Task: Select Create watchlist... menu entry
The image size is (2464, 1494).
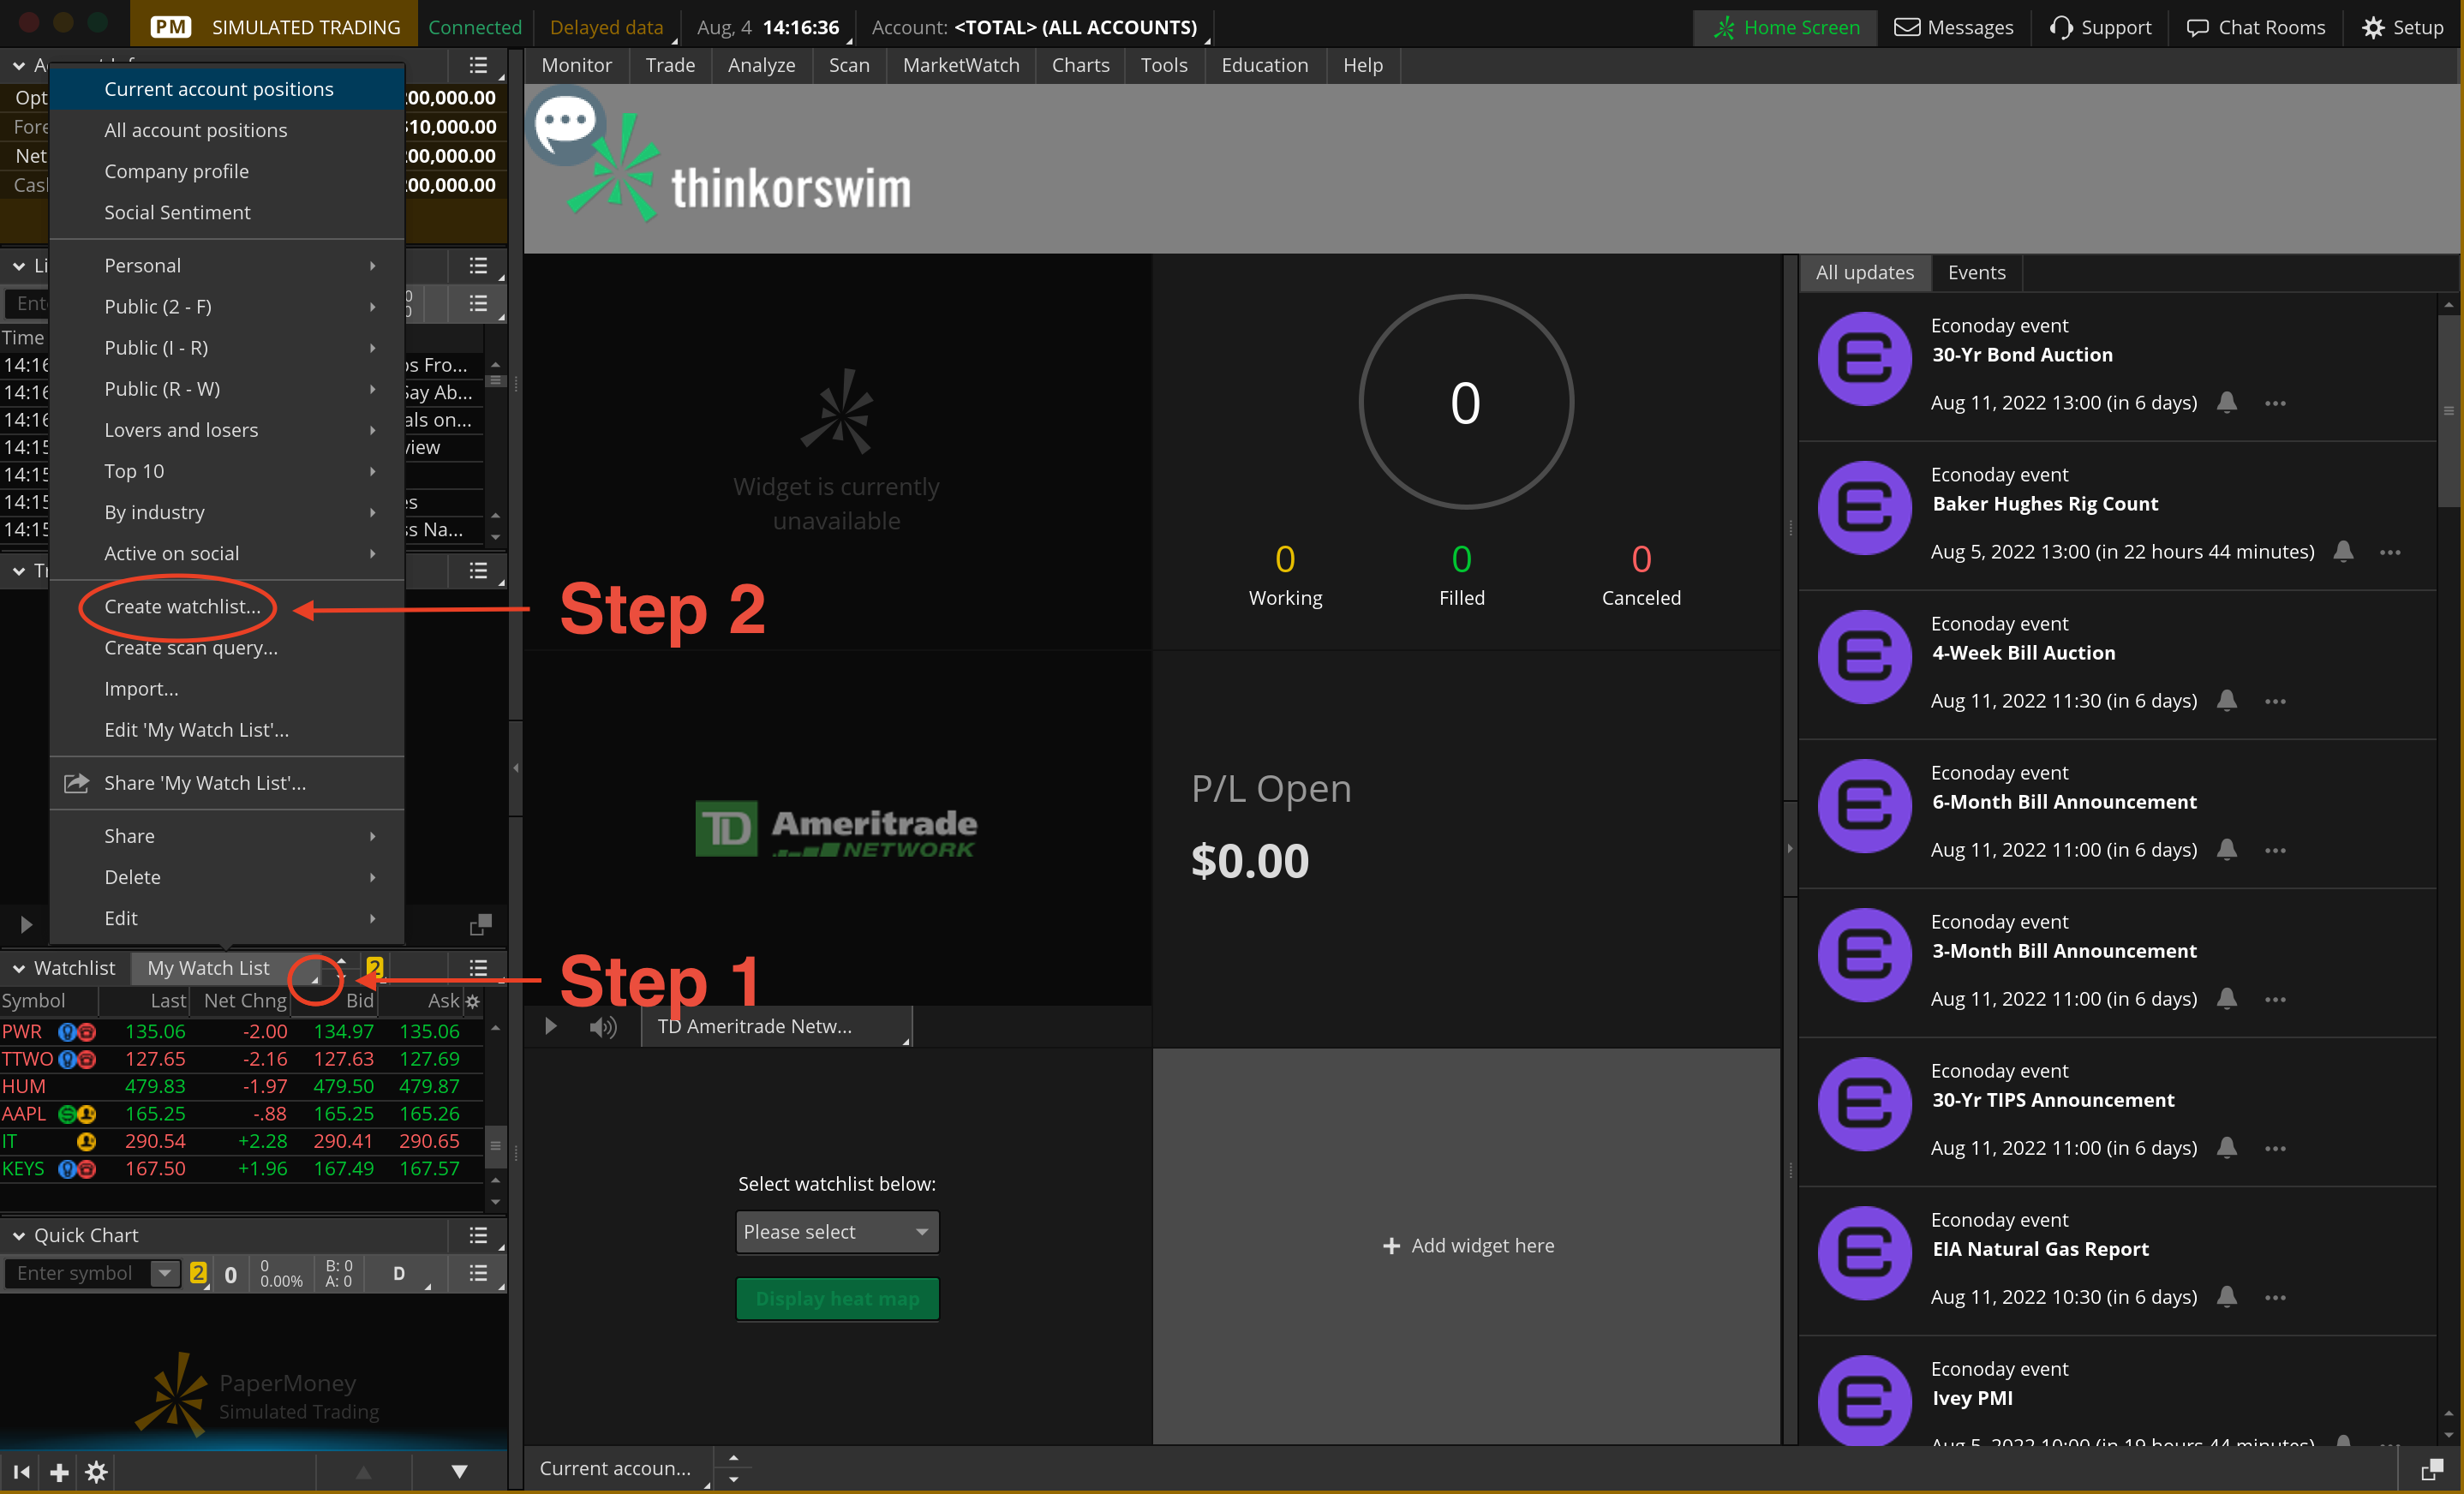Action: tap(182, 606)
